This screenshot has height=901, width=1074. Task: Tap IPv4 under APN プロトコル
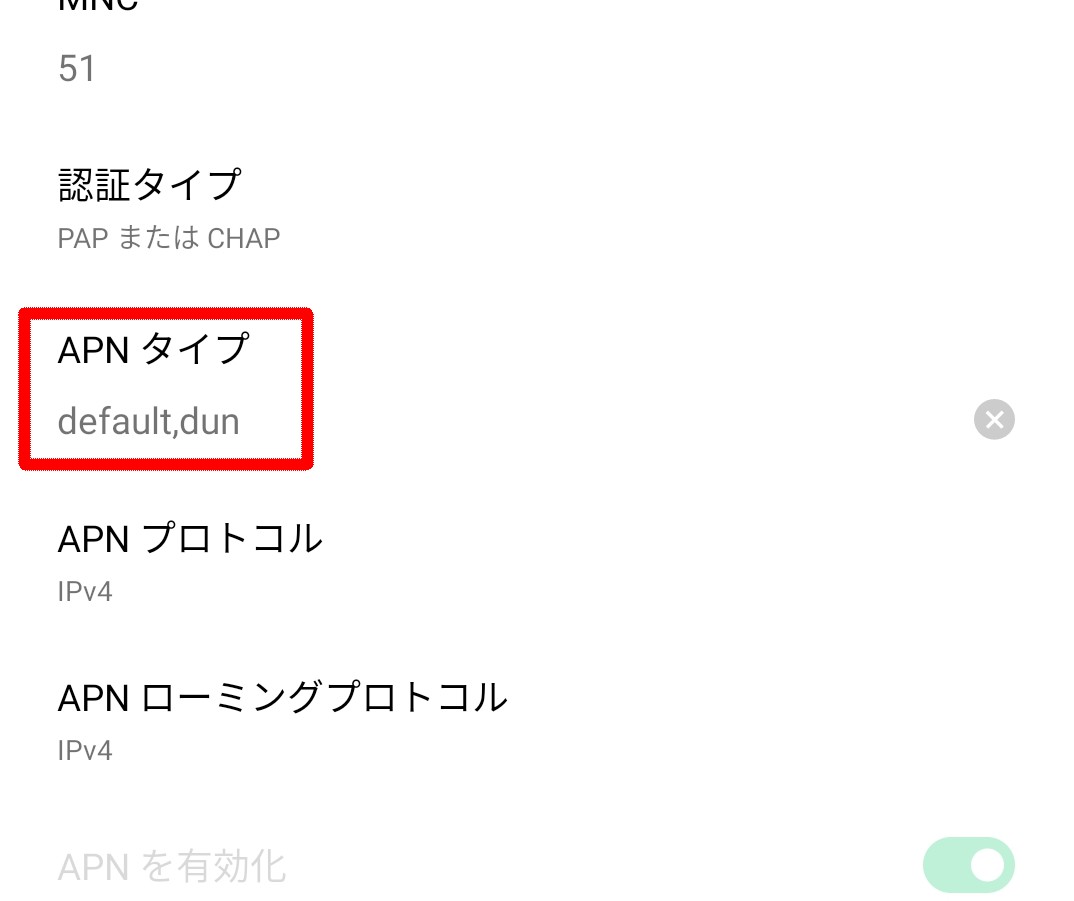point(85,591)
